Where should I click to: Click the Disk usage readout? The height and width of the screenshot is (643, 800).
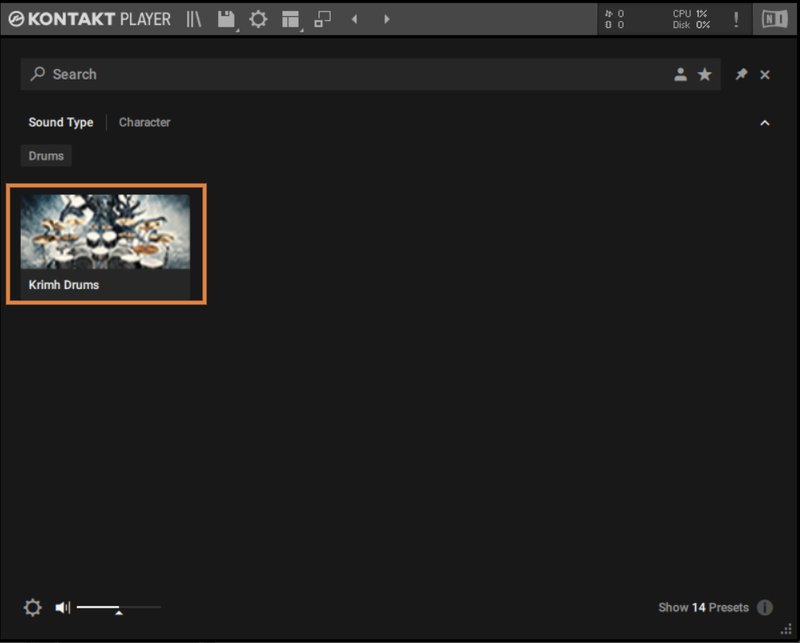691,24
